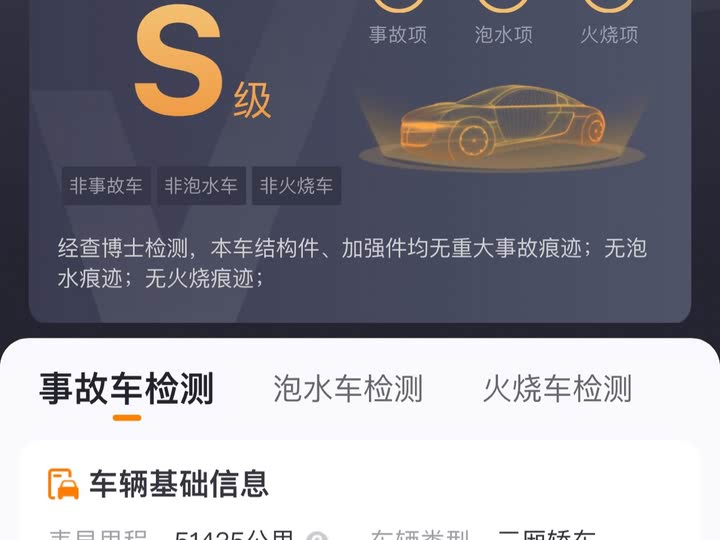Click the 51425公里 mileage value
The width and height of the screenshot is (720, 540).
(234, 534)
